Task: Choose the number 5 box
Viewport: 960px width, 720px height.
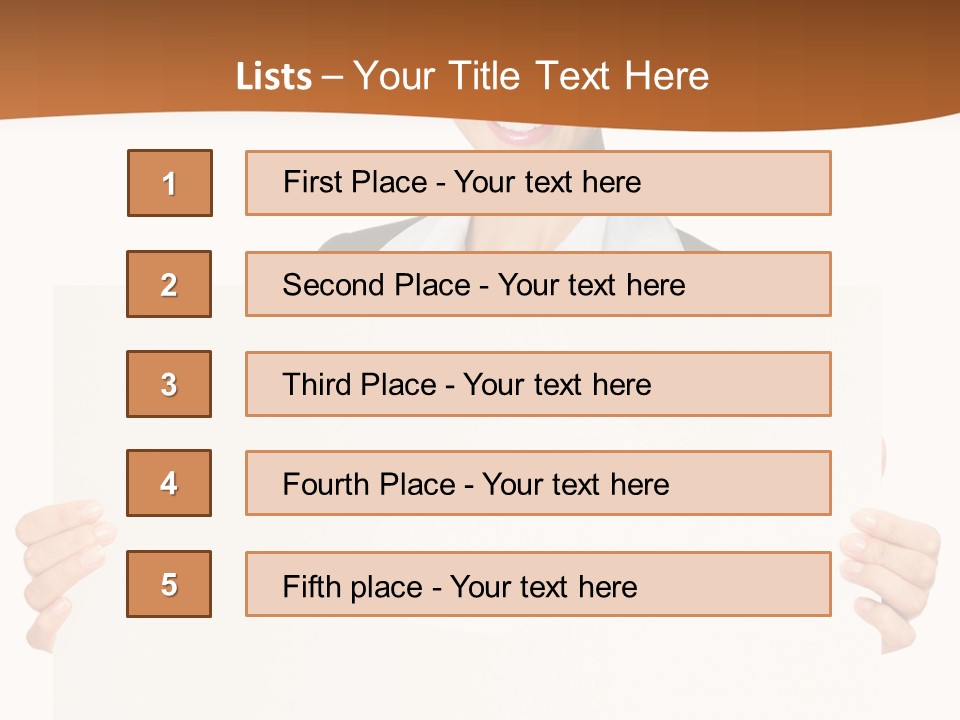Action: tap(169, 584)
